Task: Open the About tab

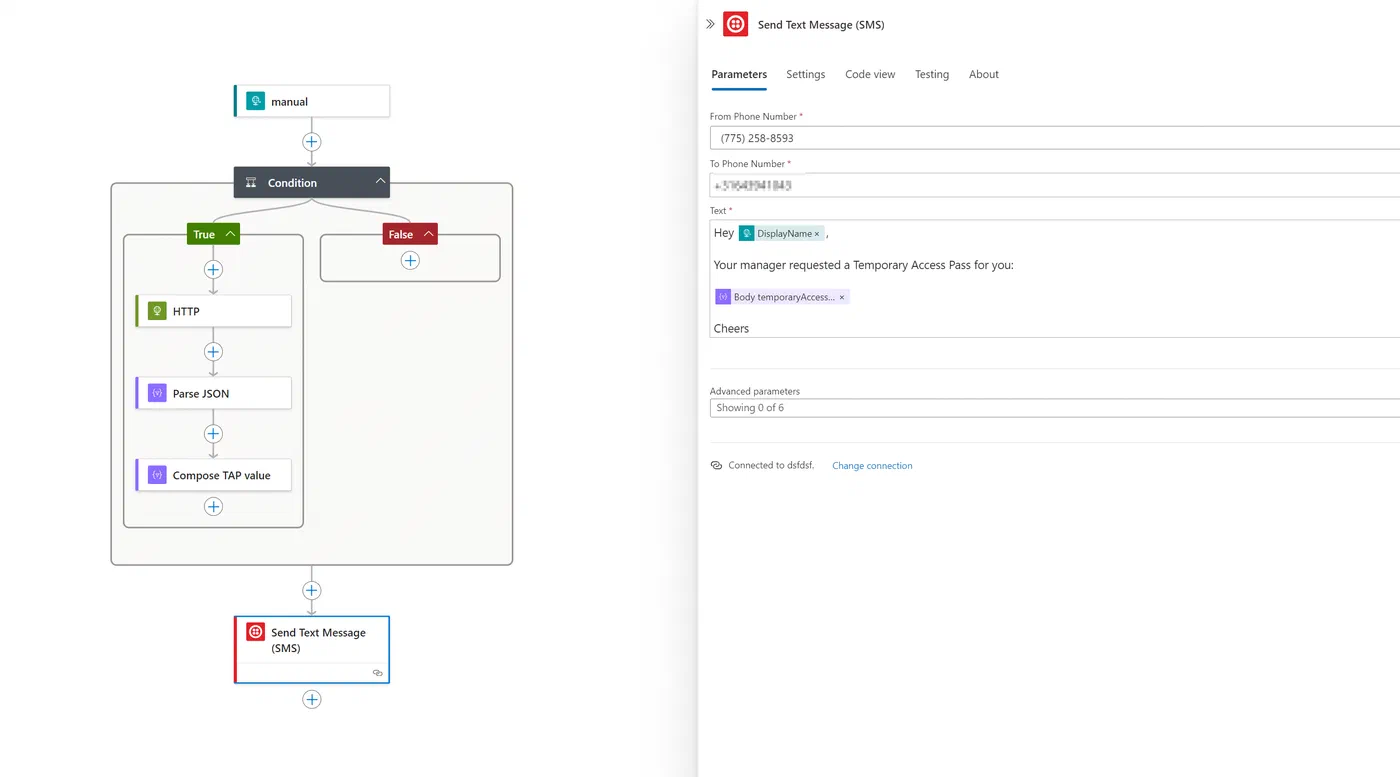Action: (x=984, y=74)
